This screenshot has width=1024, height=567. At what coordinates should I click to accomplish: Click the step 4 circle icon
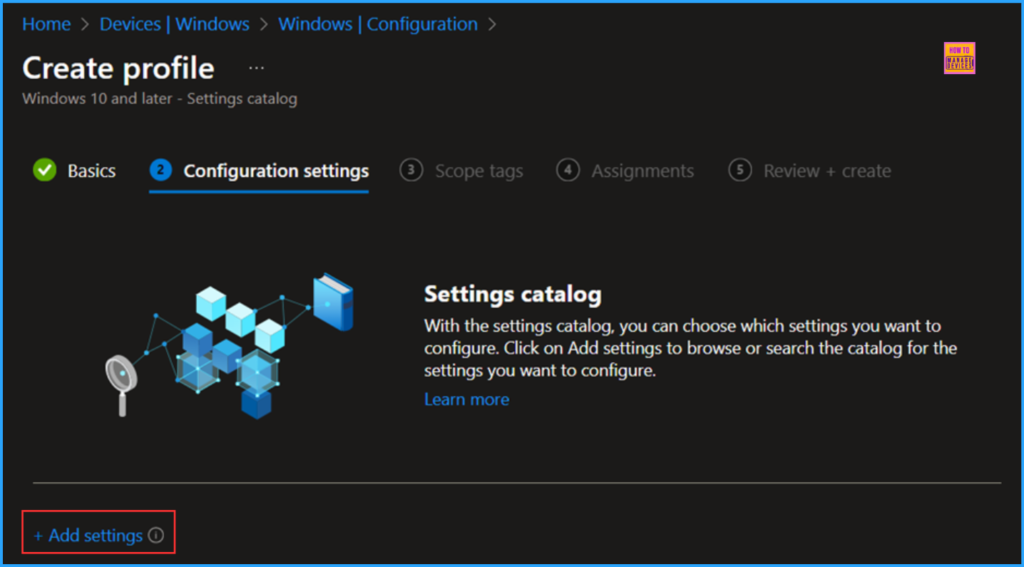tap(568, 170)
